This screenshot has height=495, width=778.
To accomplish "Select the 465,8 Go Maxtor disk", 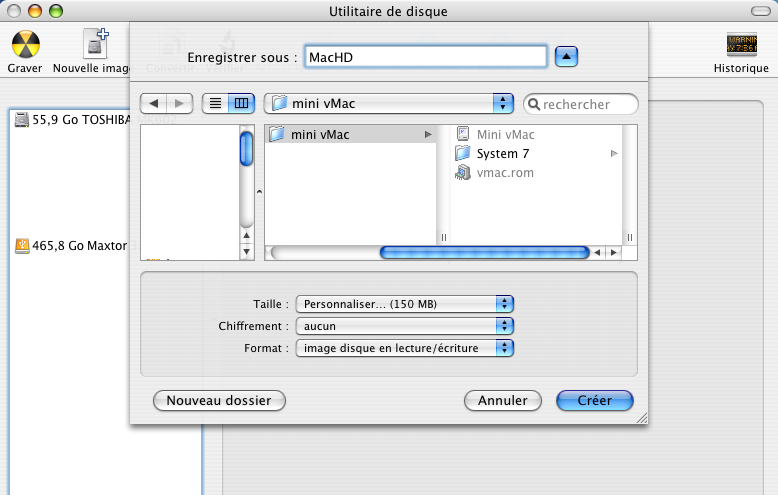I will (x=72, y=246).
